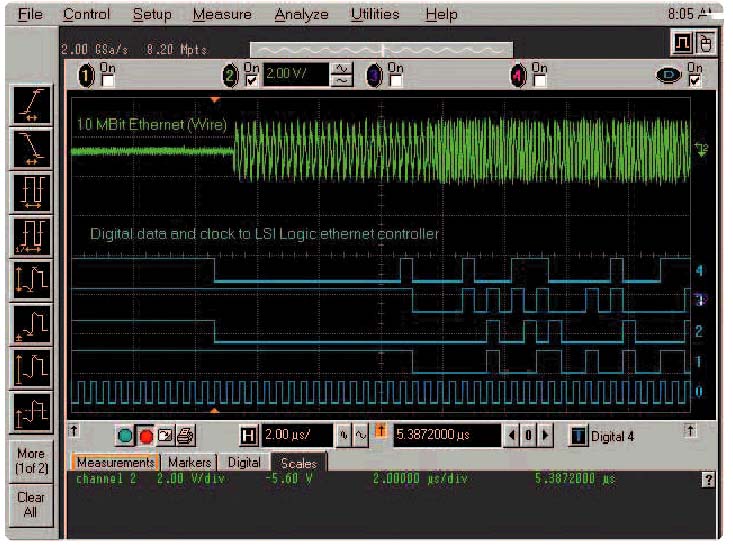Click the channel 4 number button
This screenshot has width=733, height=545.
click(x=517, y=75)
